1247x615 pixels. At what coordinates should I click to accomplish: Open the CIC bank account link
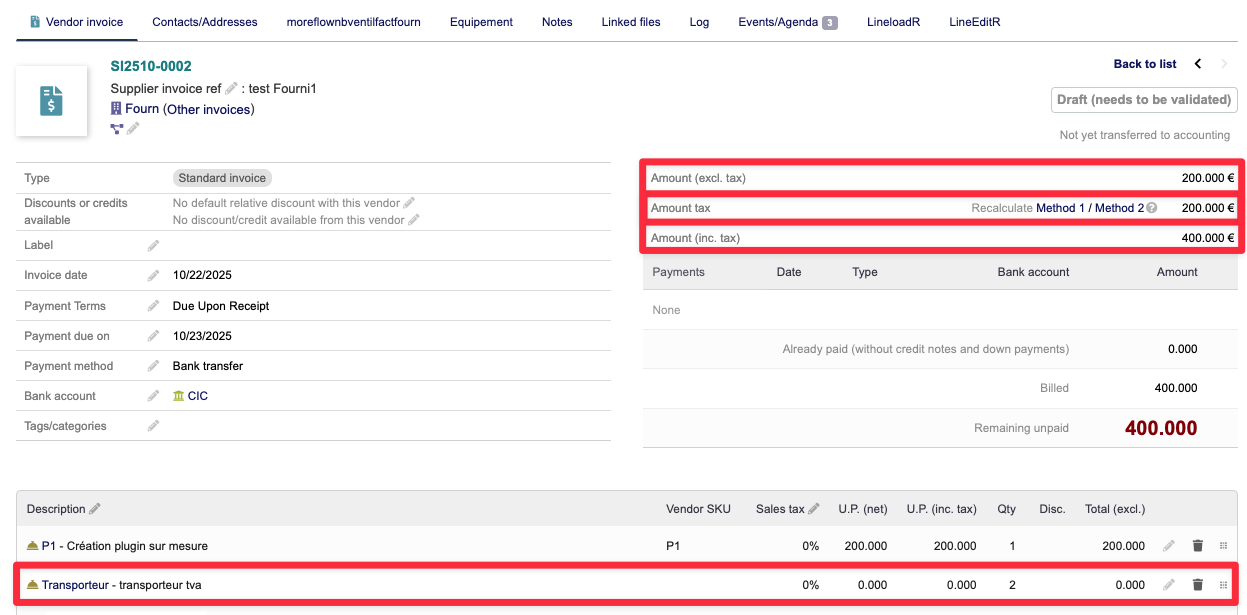(x=197, y=396)
